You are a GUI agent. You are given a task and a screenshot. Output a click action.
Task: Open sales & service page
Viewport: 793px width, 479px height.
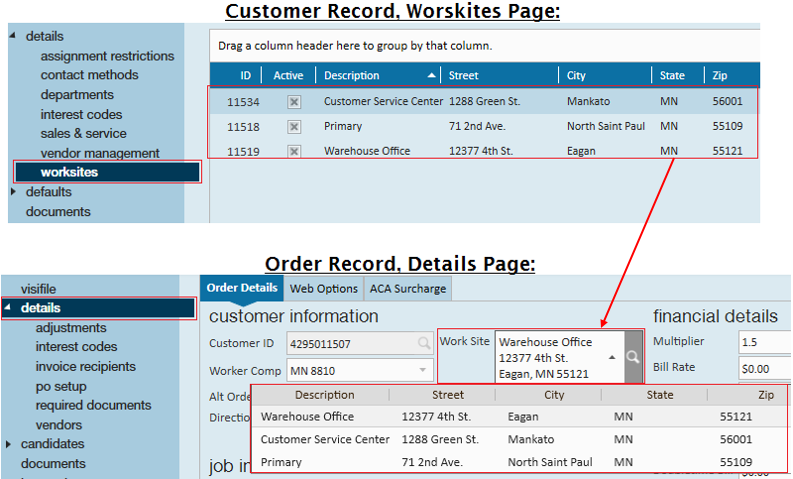tap(83, 134)
